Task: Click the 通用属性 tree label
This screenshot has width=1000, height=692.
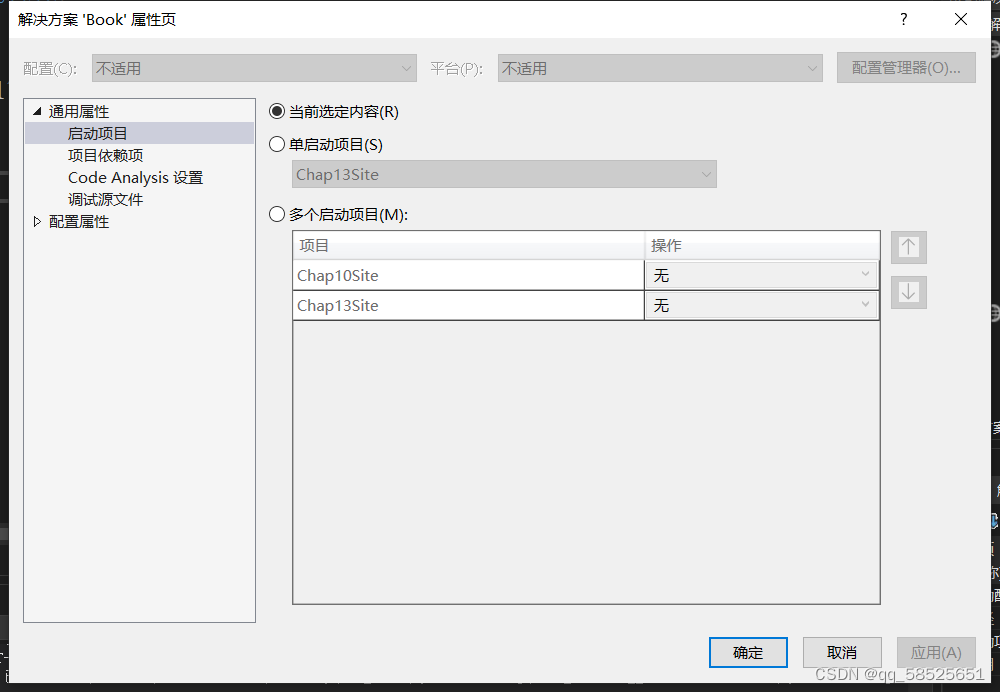Action: (x=79, y=112)
